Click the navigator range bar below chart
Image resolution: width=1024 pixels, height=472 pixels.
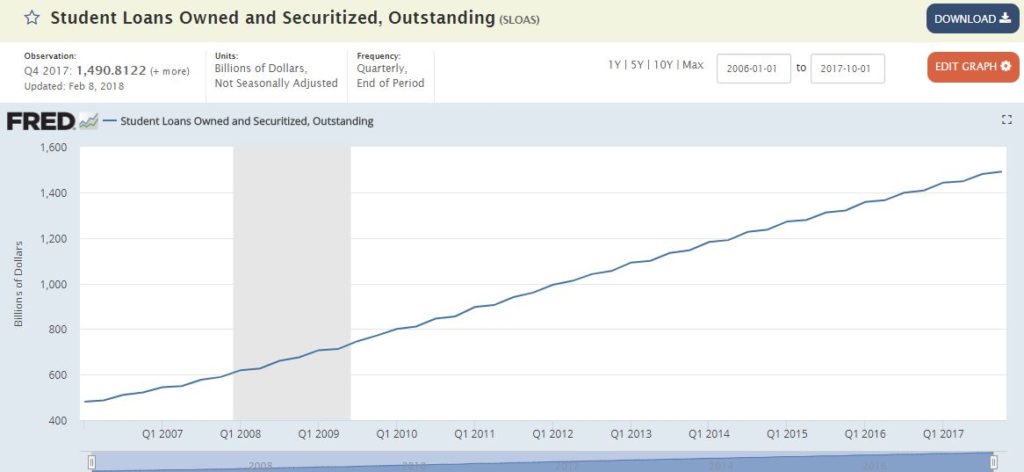[x=543, y=462]
